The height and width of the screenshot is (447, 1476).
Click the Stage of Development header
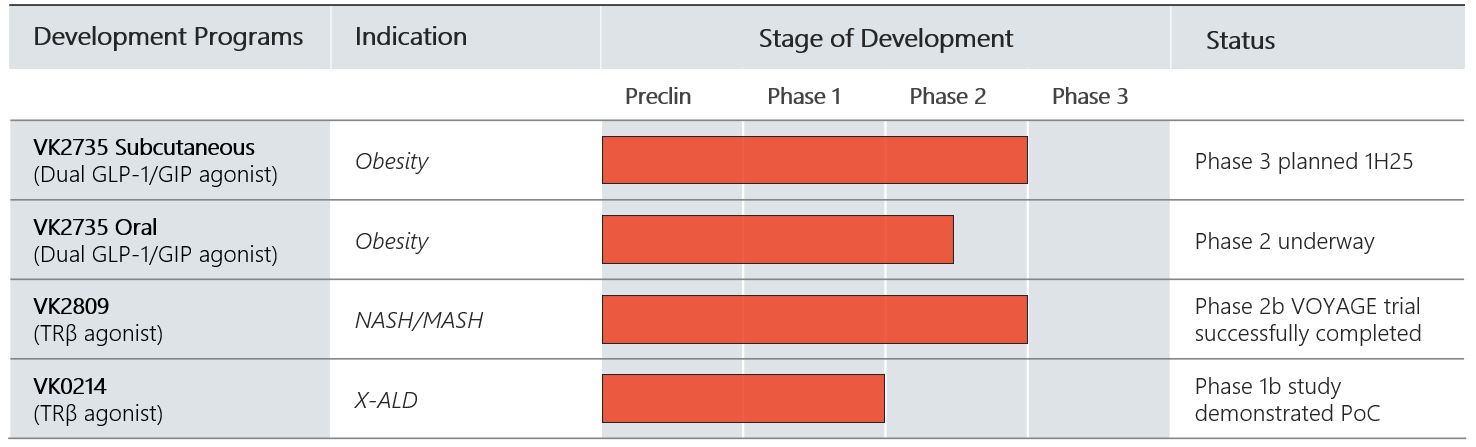(x=885, y=39)
